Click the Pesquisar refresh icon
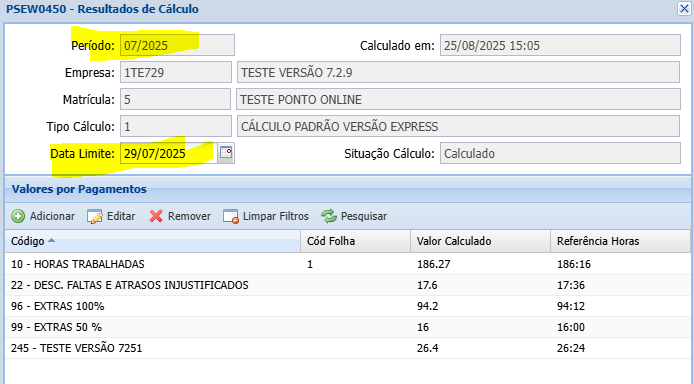The width and height of the screenshot is (694, 384). pyautogui.click(x=329, y=216)
